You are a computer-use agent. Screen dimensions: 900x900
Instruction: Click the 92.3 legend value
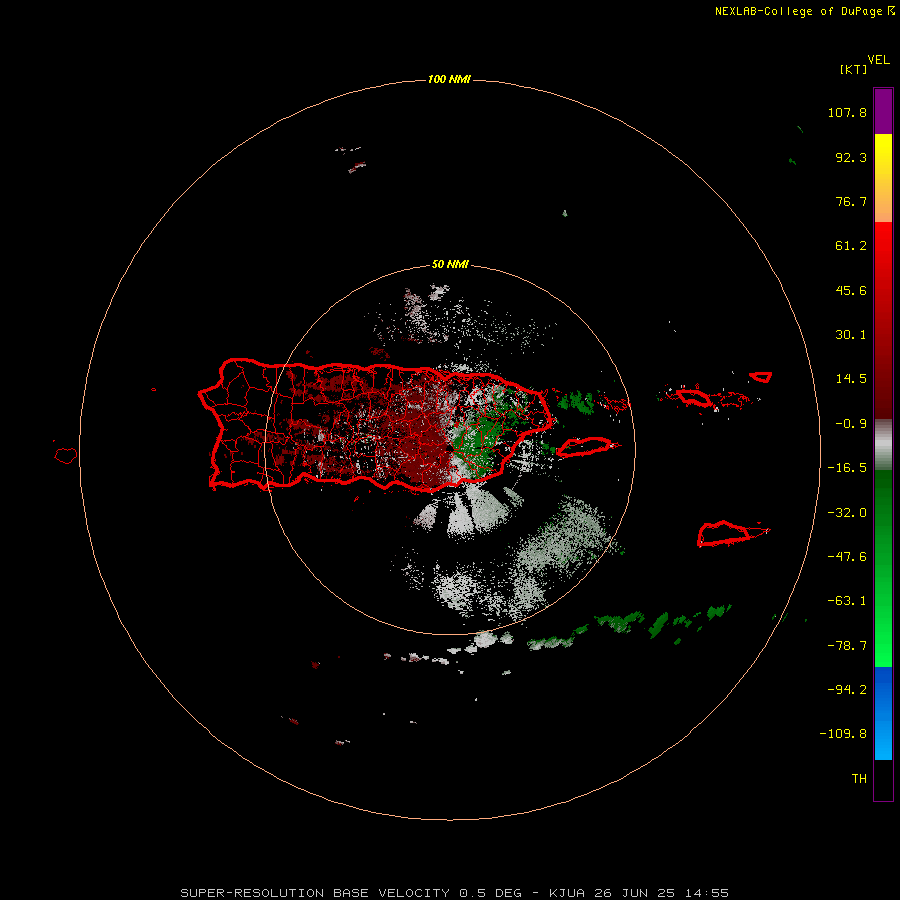click(x=851, y=157)
